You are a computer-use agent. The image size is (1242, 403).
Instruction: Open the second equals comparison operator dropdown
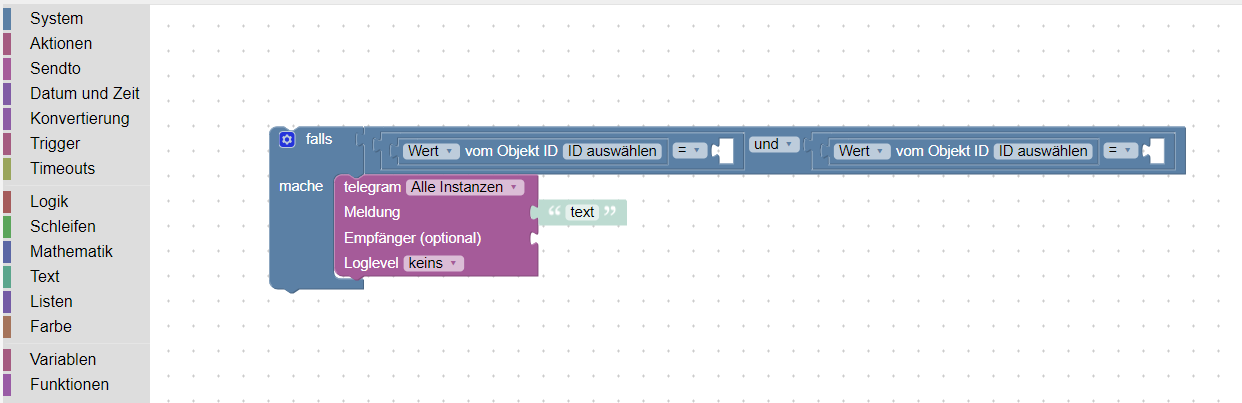point(1120,151)
